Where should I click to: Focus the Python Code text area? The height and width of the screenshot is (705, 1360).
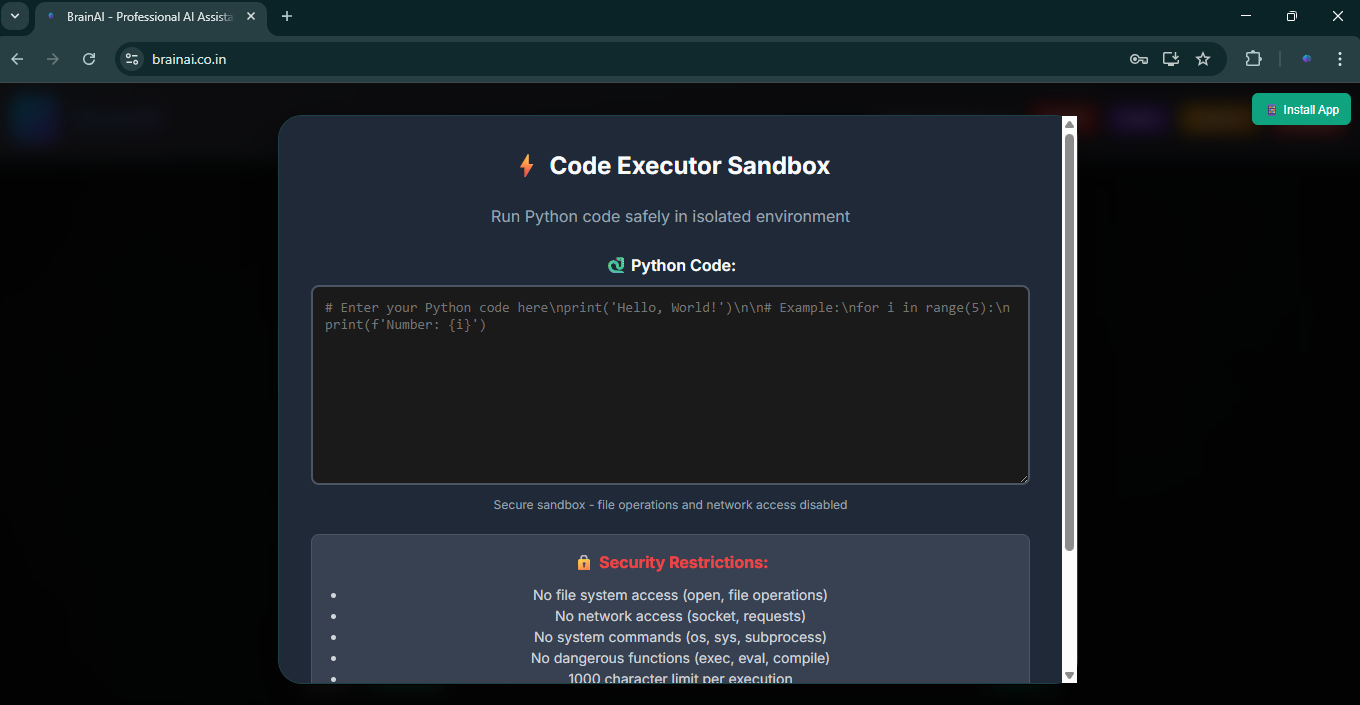pyautogui.click(x=670, y=385)
